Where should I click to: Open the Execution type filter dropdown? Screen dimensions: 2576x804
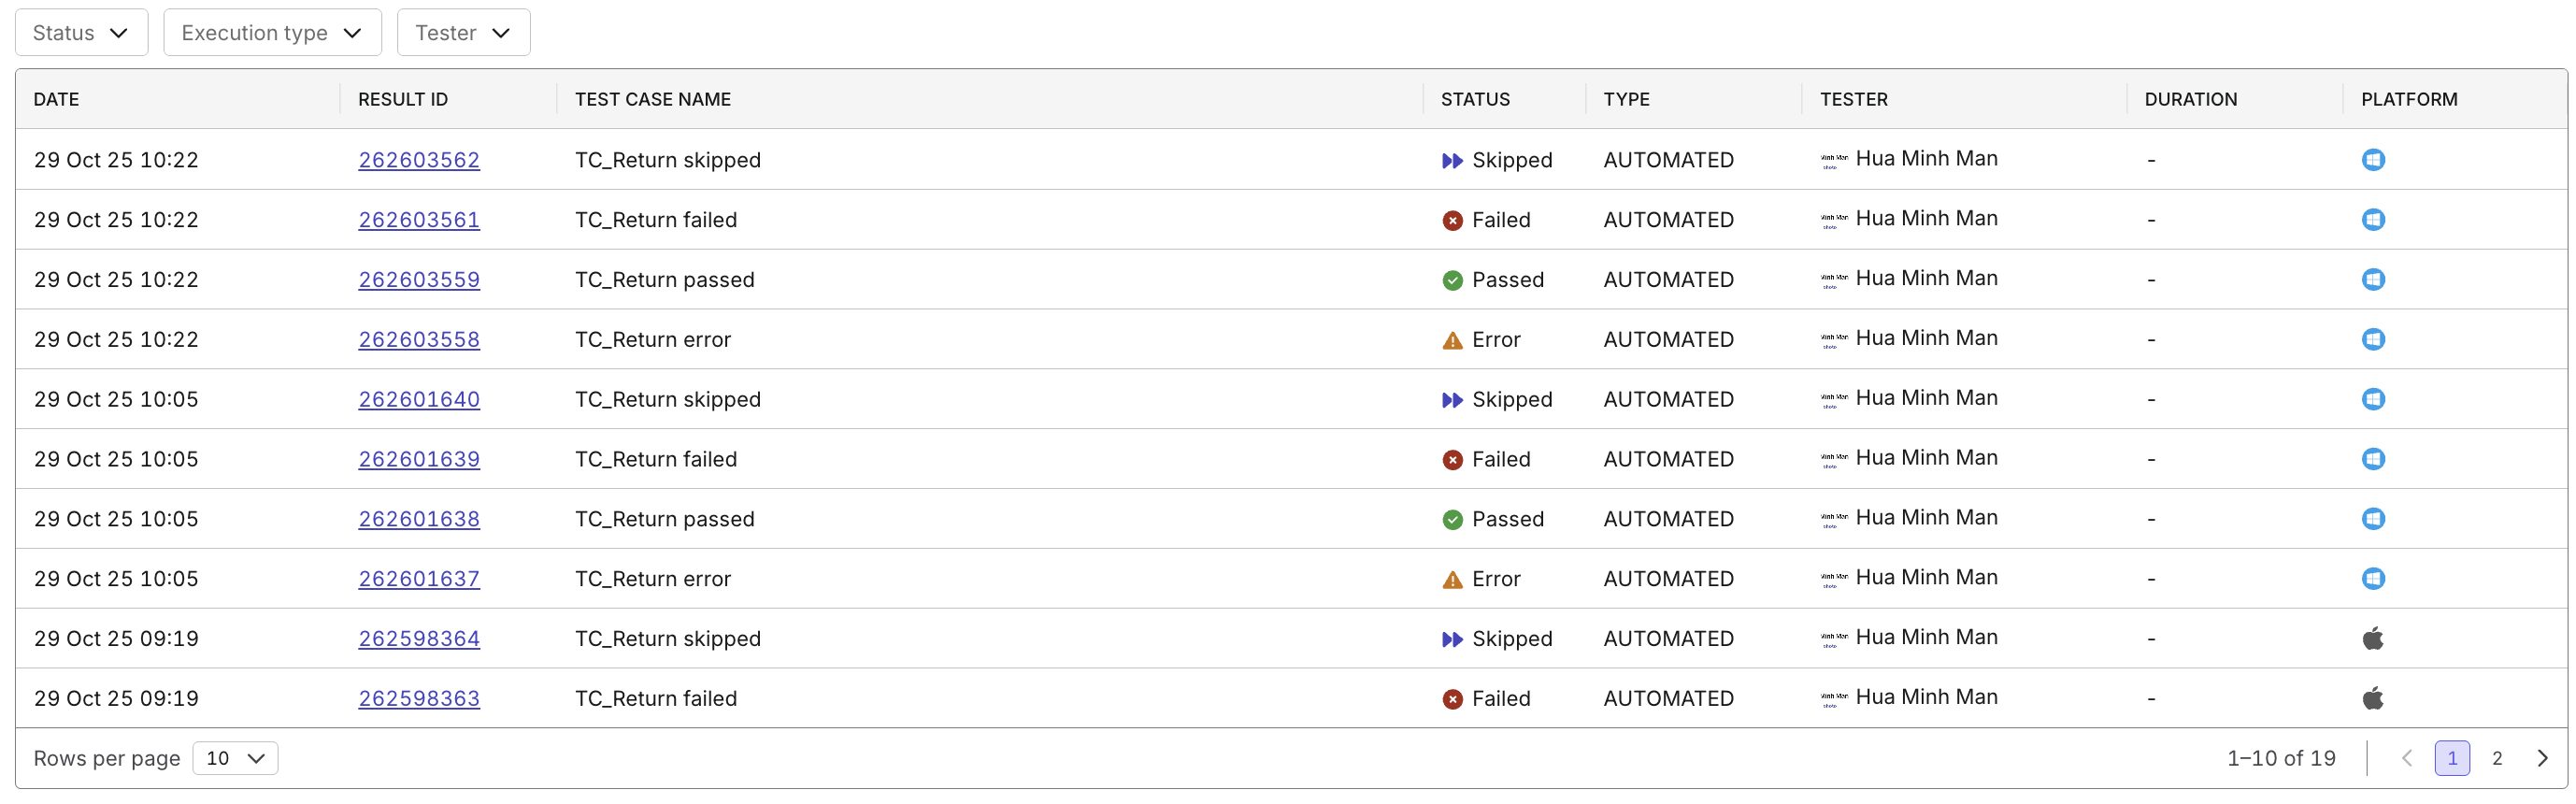point(271,32)
